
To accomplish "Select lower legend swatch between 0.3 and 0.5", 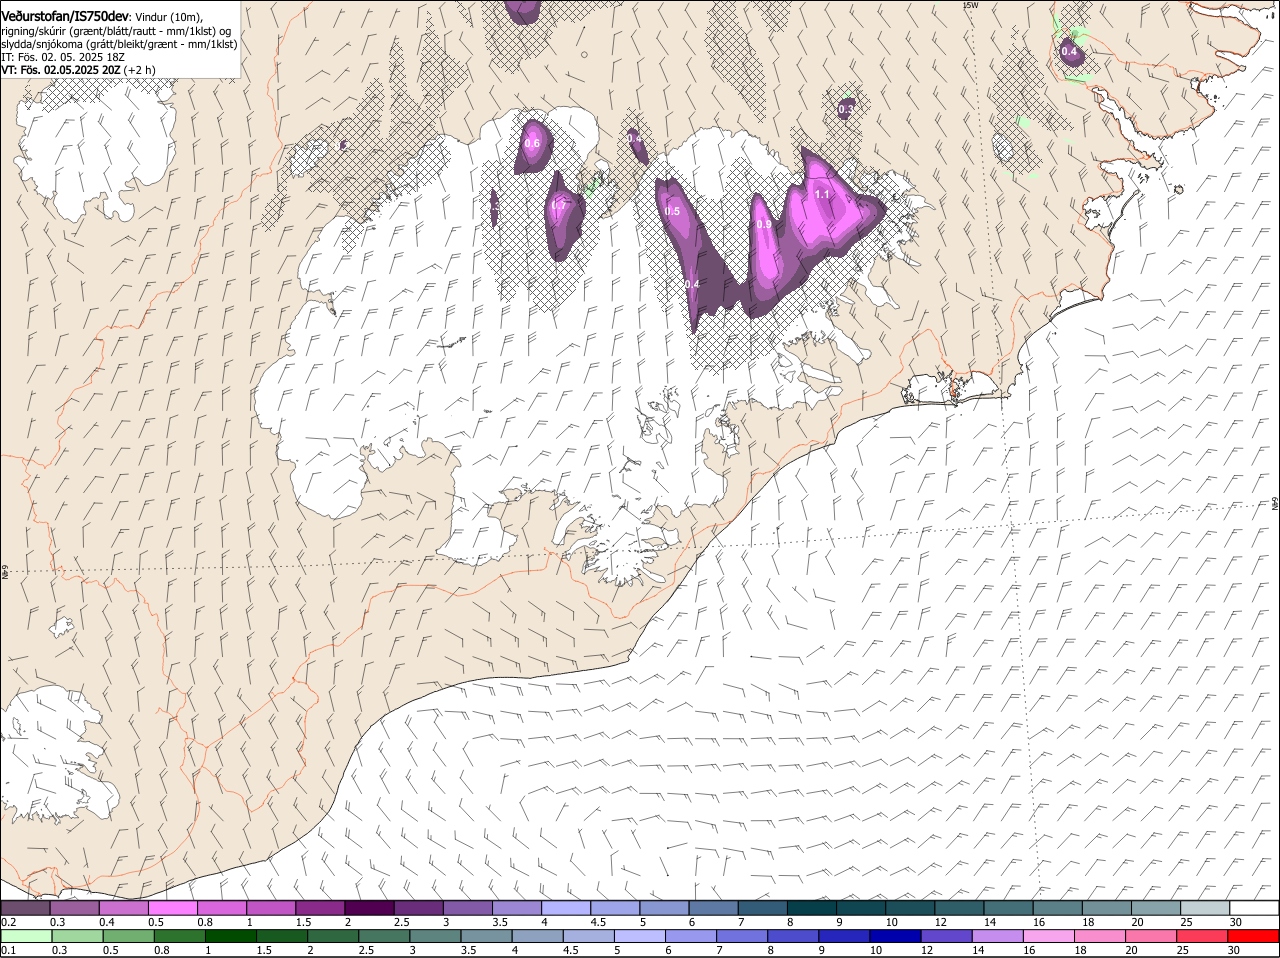I will tap(75, 937).
